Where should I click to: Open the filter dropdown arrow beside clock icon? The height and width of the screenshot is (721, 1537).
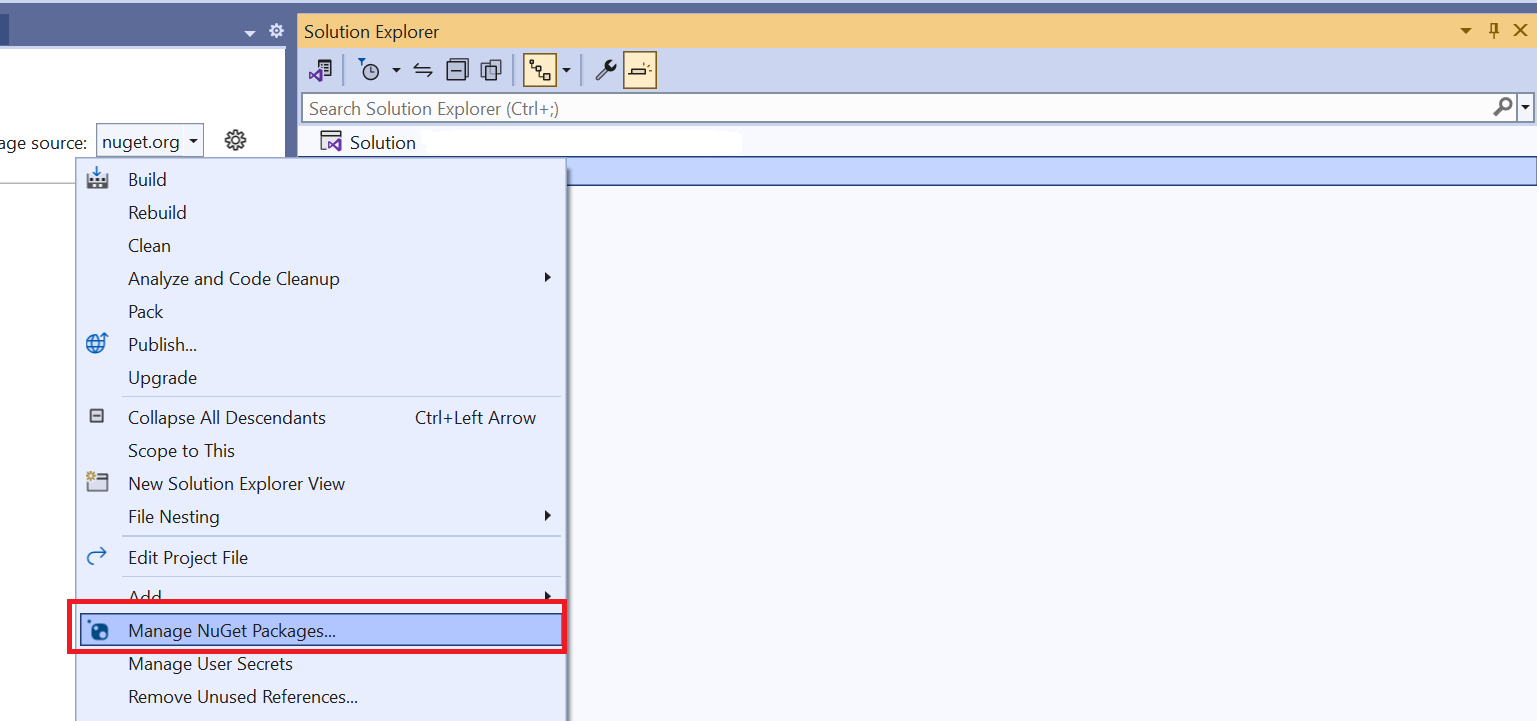tap(397, 70)
